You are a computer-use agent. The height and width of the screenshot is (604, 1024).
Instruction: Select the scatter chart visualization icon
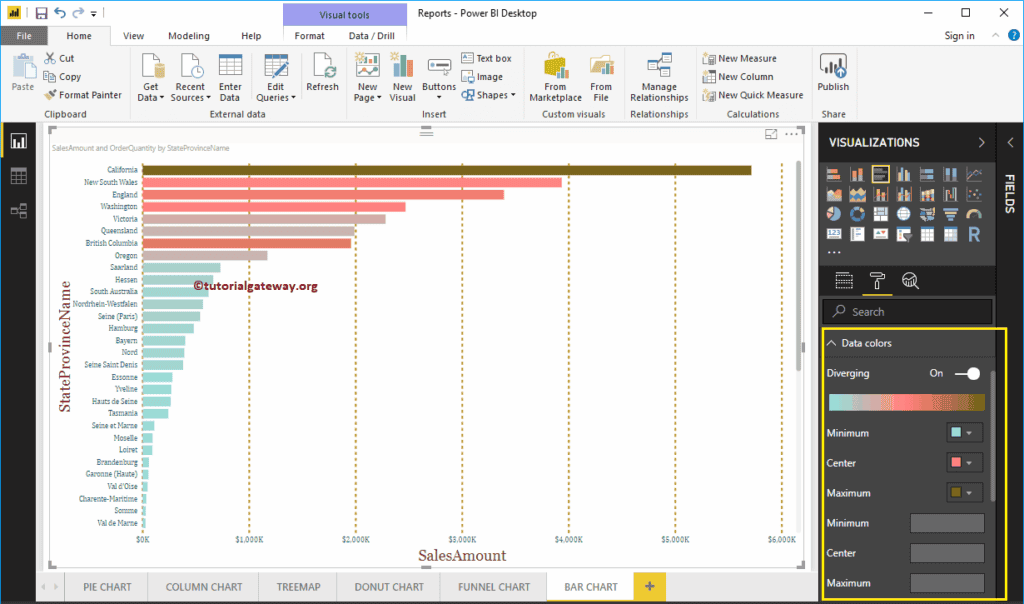tap(974, 194)
